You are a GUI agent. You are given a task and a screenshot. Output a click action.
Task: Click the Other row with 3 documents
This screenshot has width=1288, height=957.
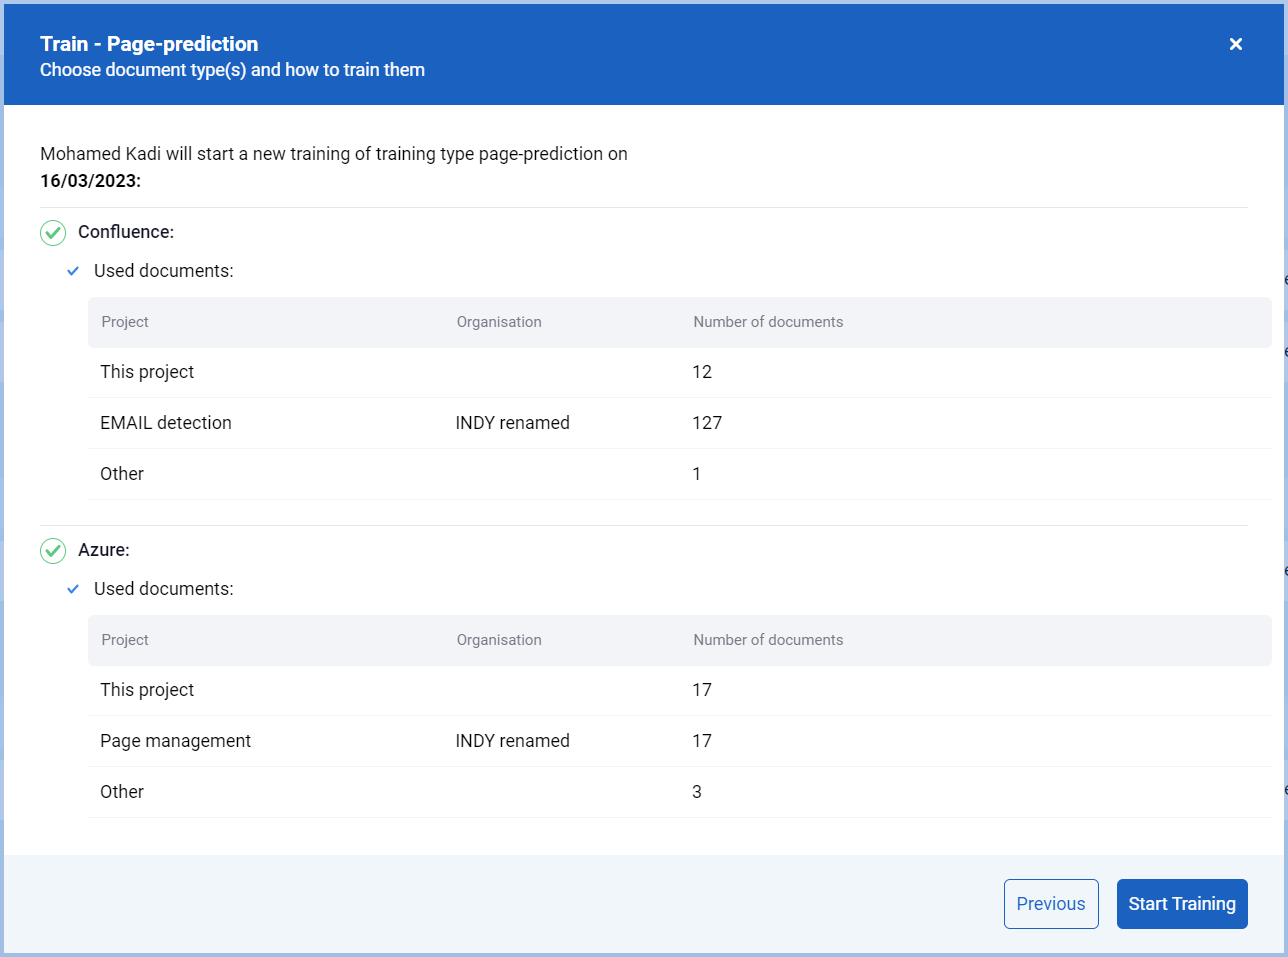(680, 792)
